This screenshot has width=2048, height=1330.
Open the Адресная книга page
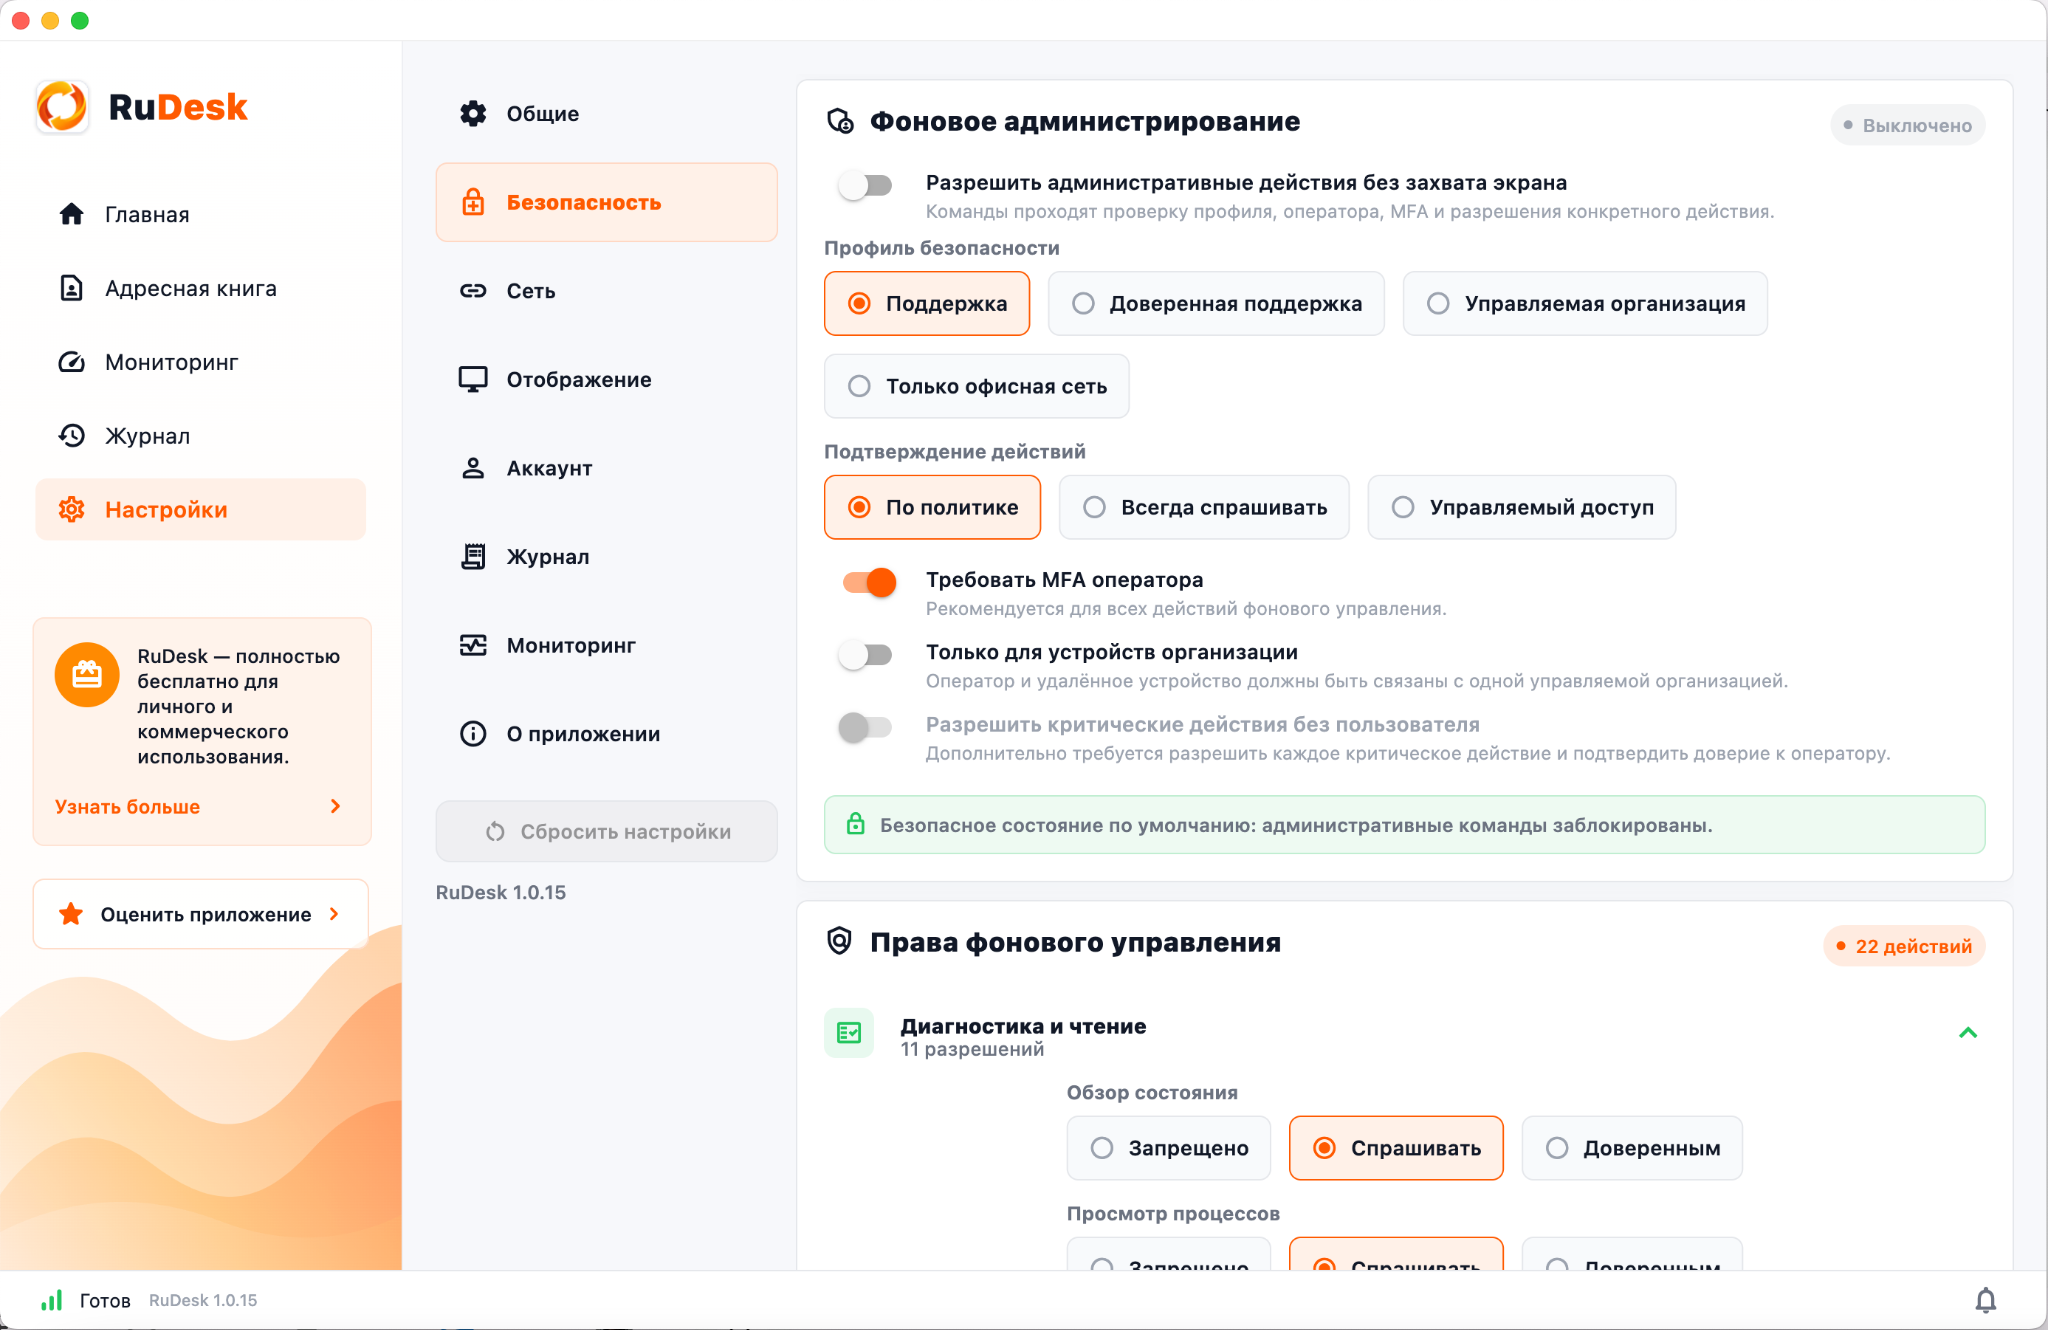click(201, 288)
